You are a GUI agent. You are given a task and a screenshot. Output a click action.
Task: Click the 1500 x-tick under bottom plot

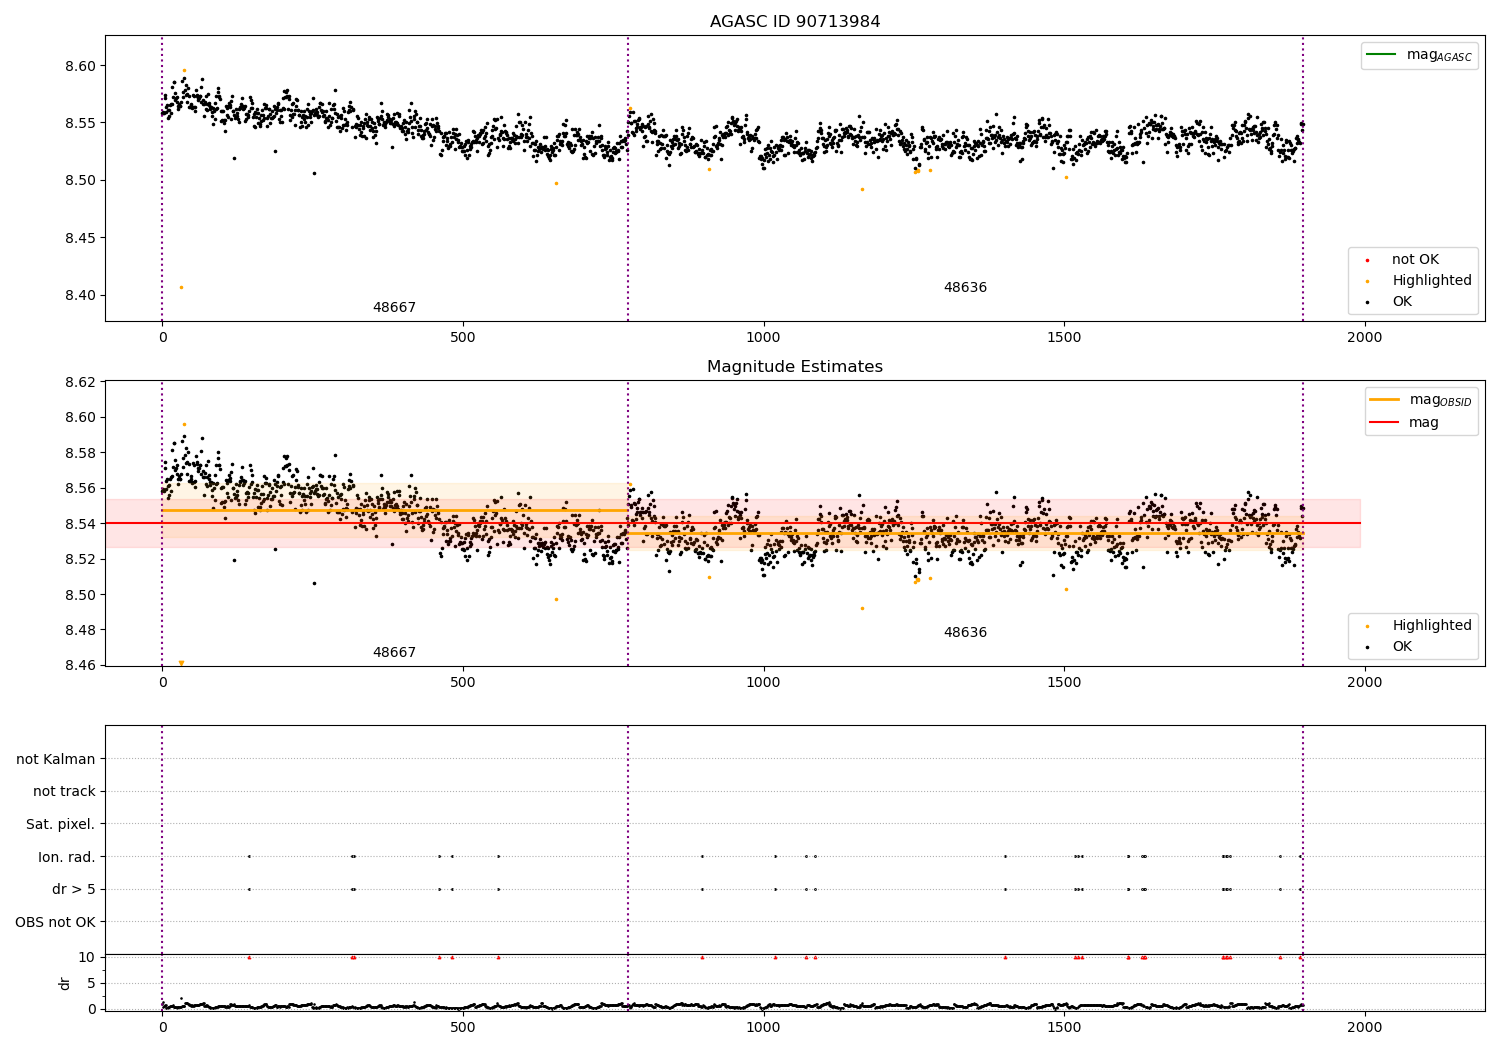pos(1064,1027)
